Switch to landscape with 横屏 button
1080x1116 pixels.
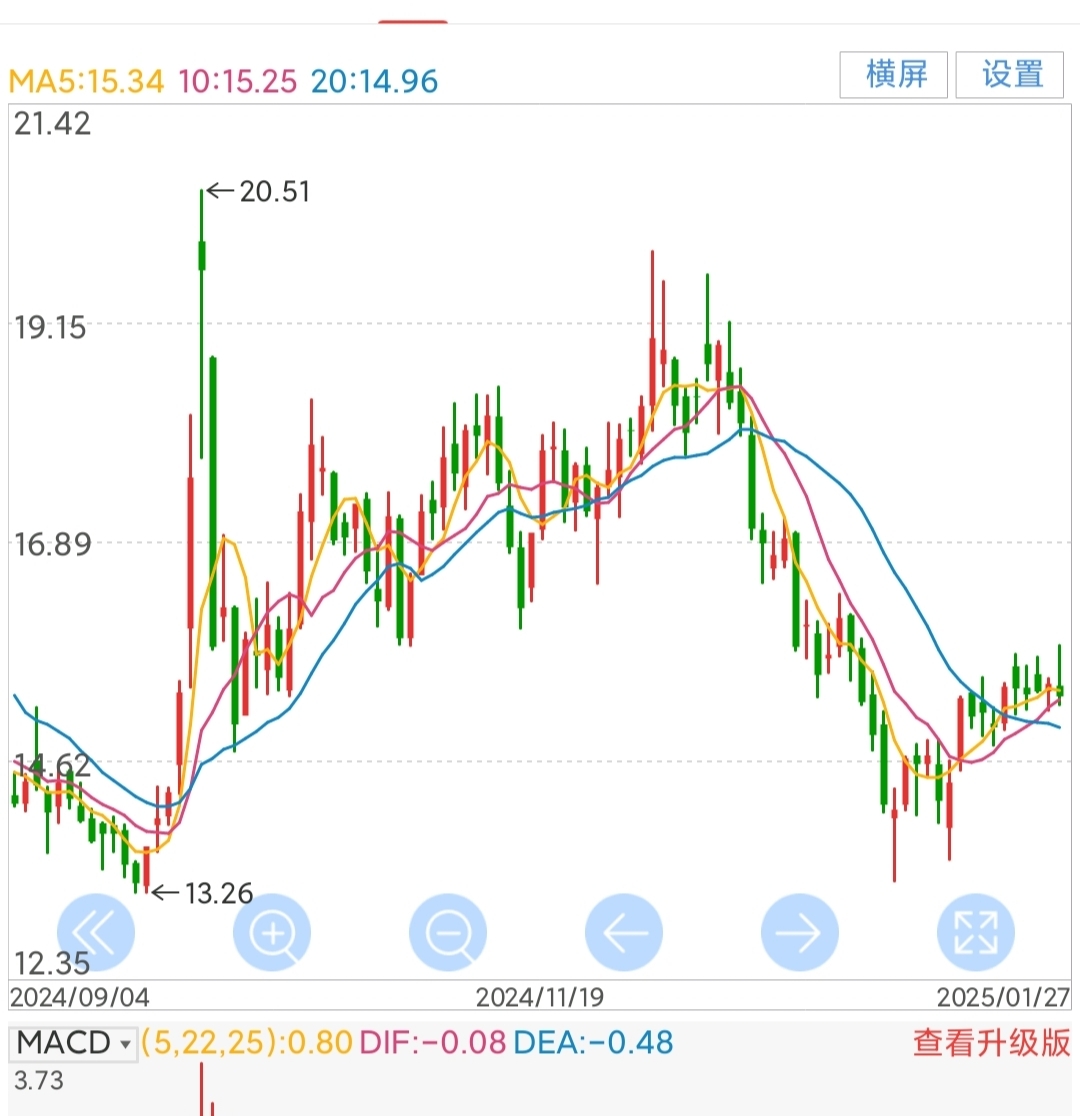pos(893,75)
